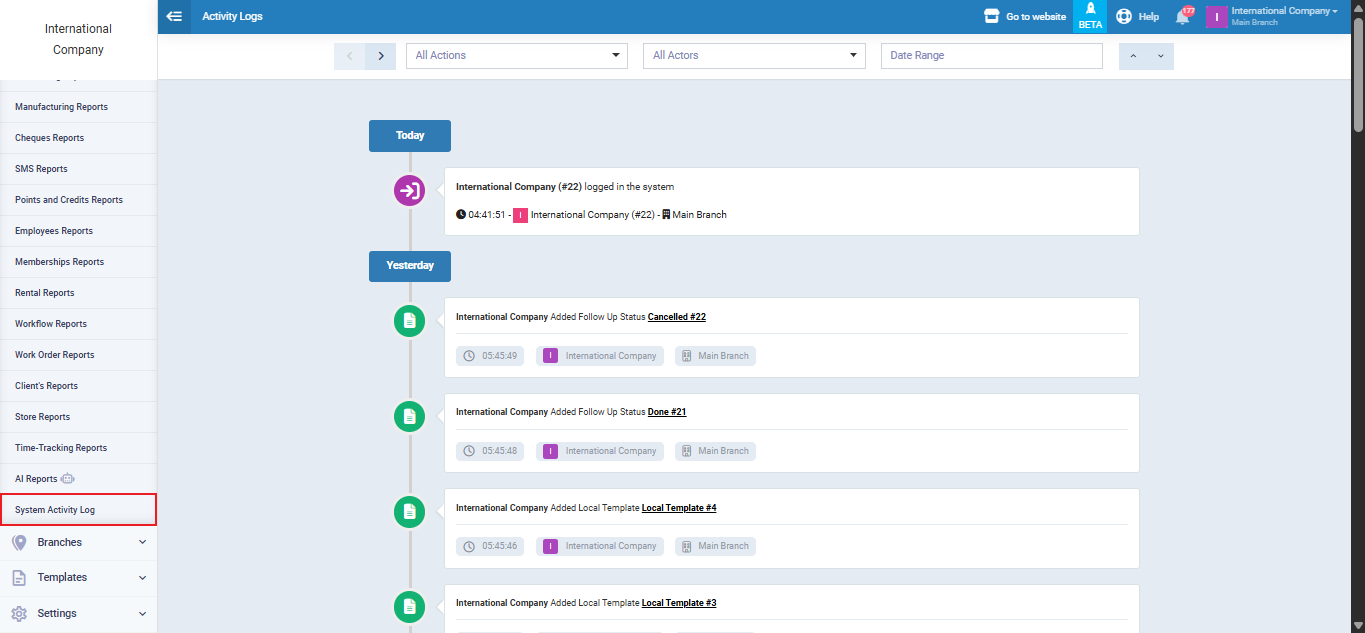This screenshot has width=1365, height=633.
Task: Click green document icon for Done #21
Action: point(409,416)
